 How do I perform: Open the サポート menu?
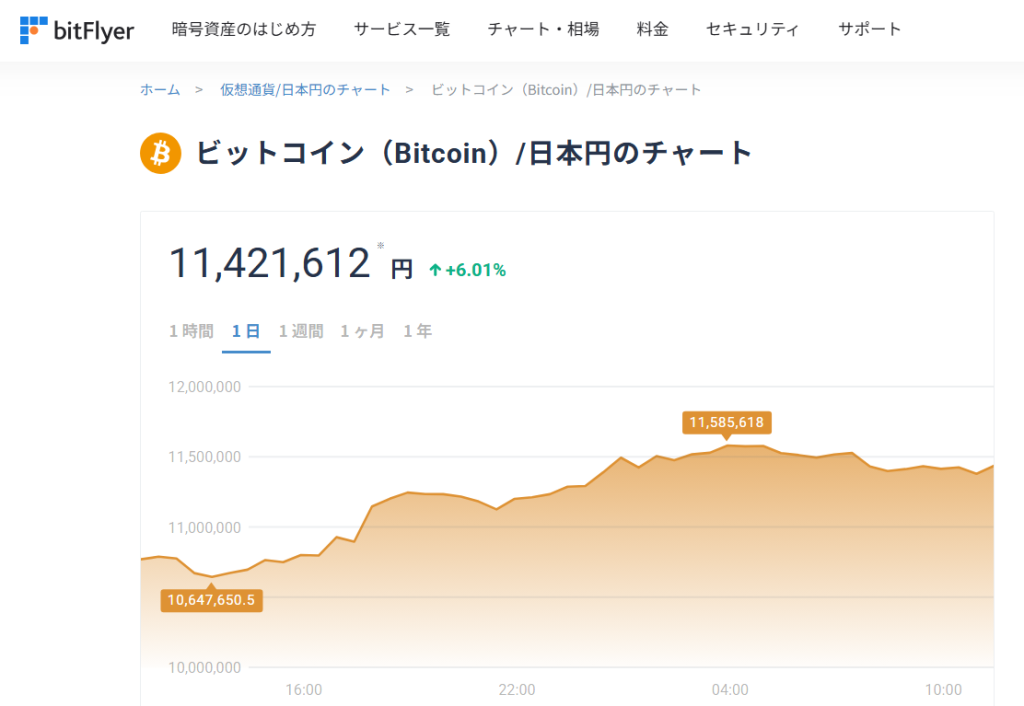[869, 29]
